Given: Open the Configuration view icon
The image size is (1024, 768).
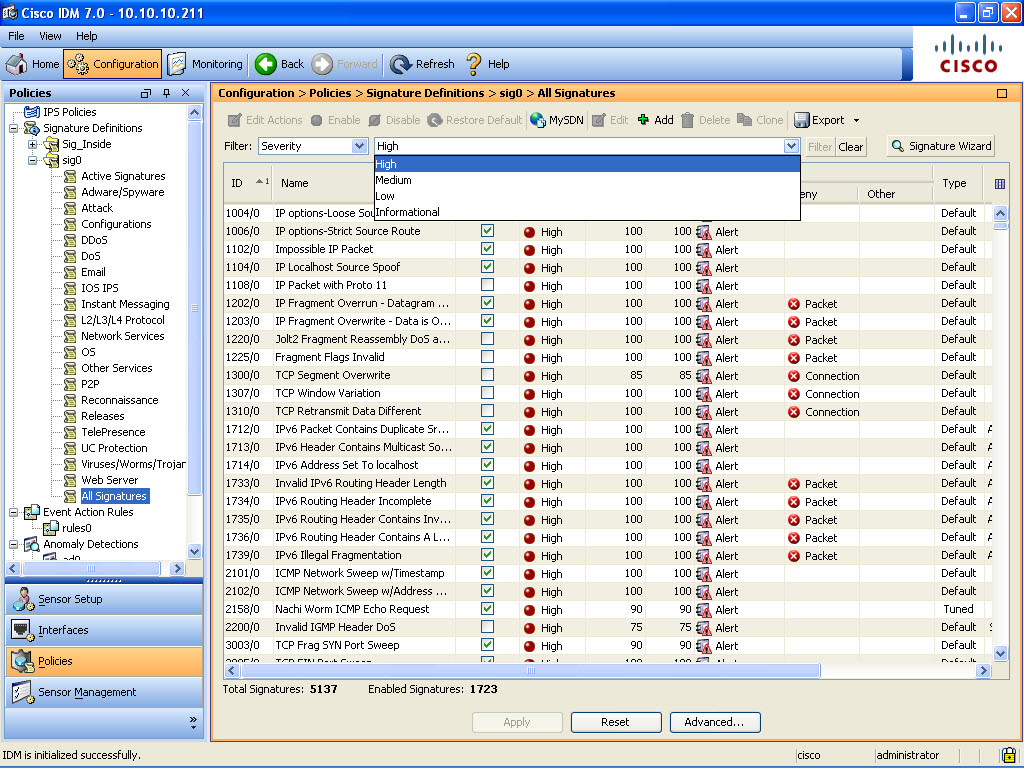Looking at the screenshot, I should click(78, 64).
